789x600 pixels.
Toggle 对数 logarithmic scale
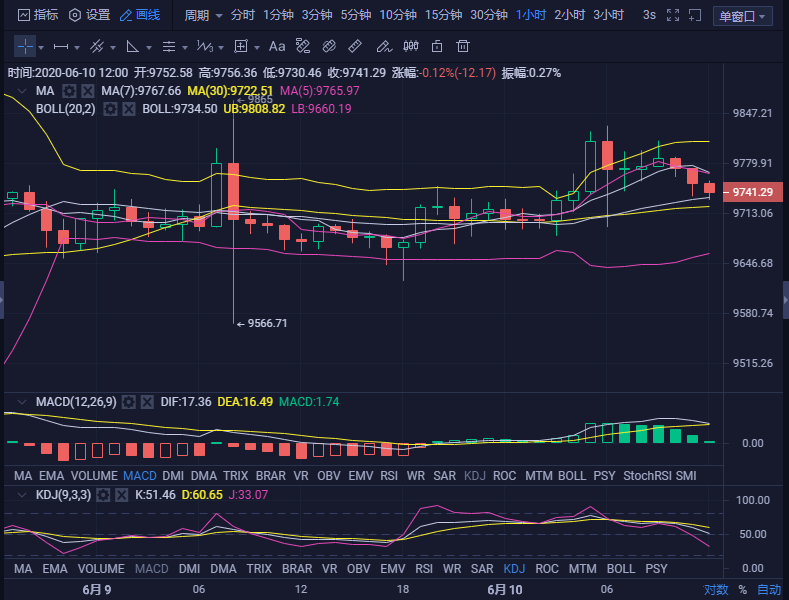(x=716, y=590)
